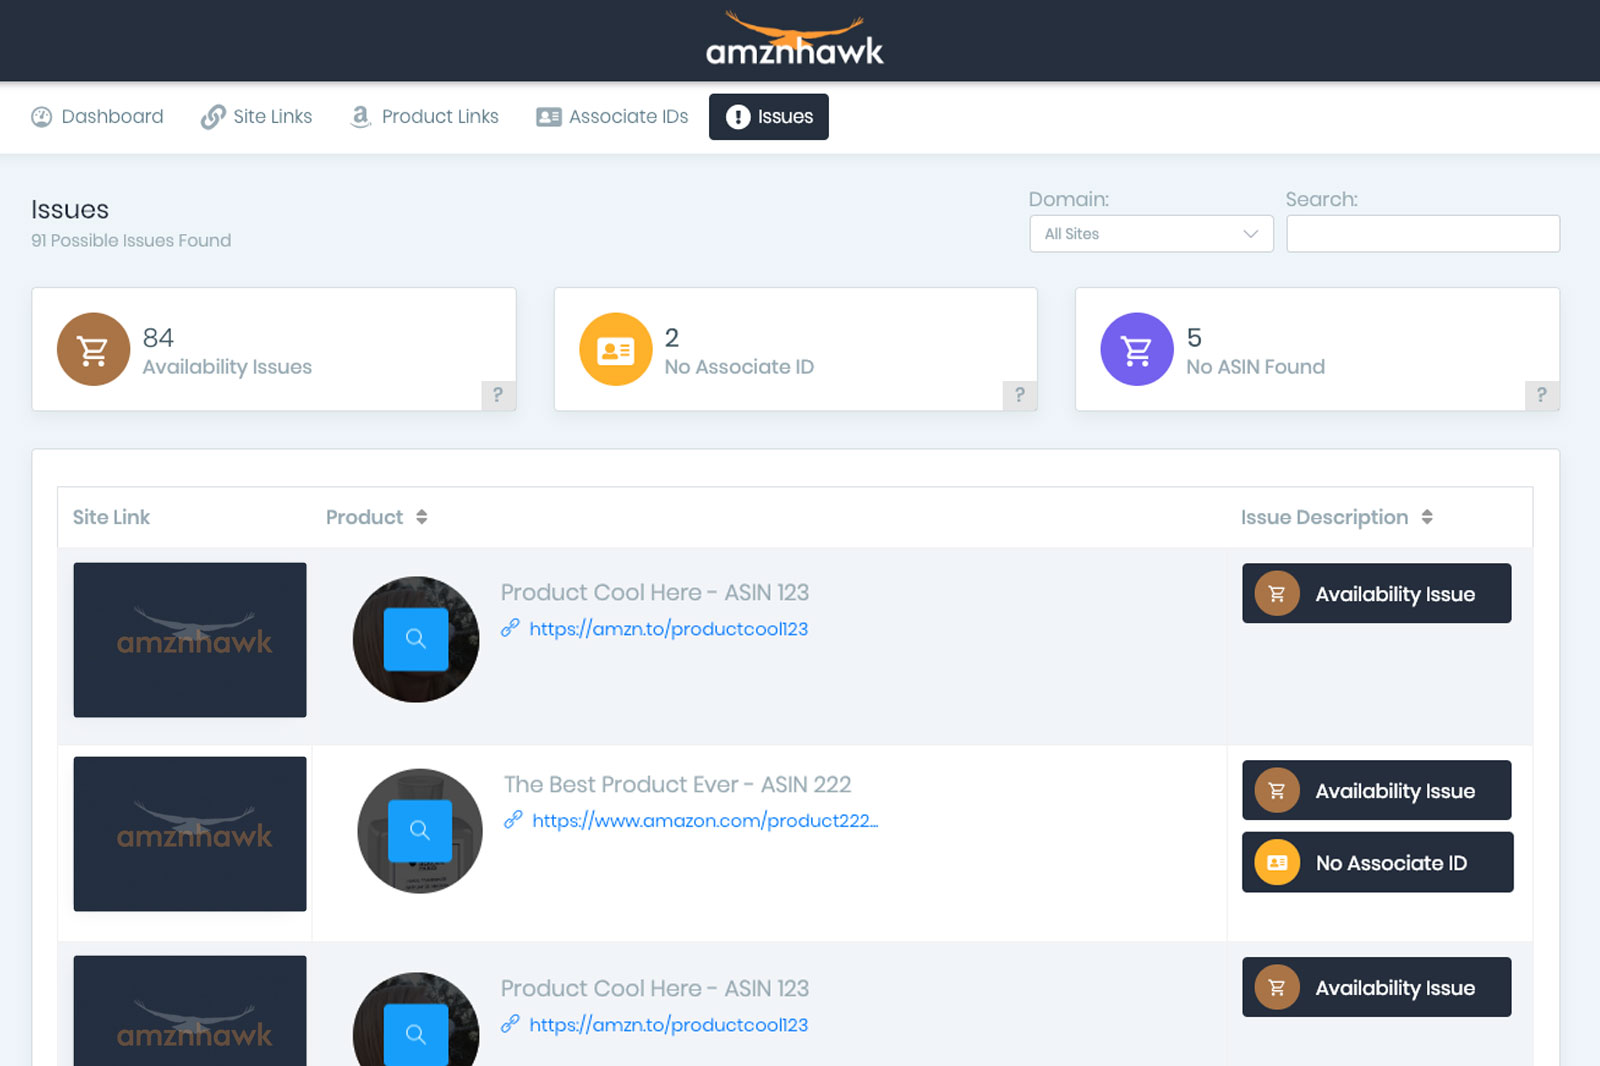This screenshot has height=1066, width=1600.
Task: Click the link icon beside third row's productcool123 URL
Action: 510,1024
